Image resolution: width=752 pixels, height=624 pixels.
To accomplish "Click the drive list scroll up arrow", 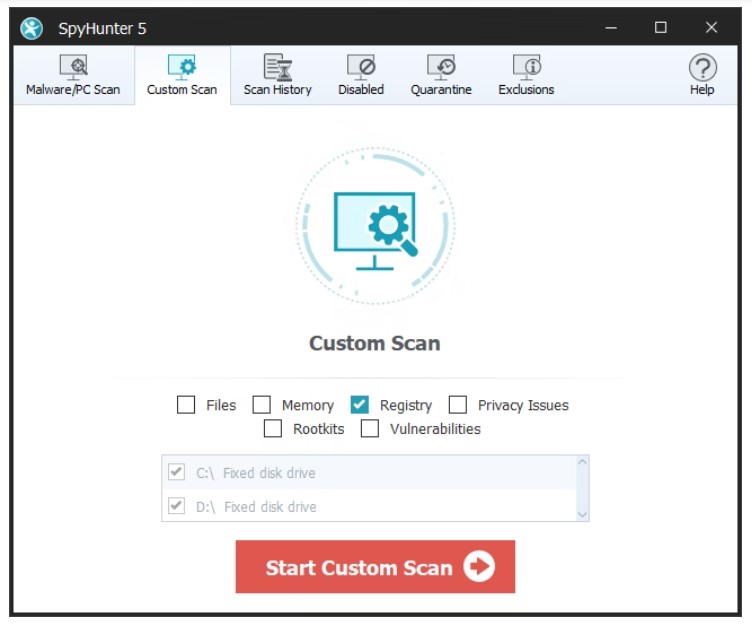I will click(583, 462).
